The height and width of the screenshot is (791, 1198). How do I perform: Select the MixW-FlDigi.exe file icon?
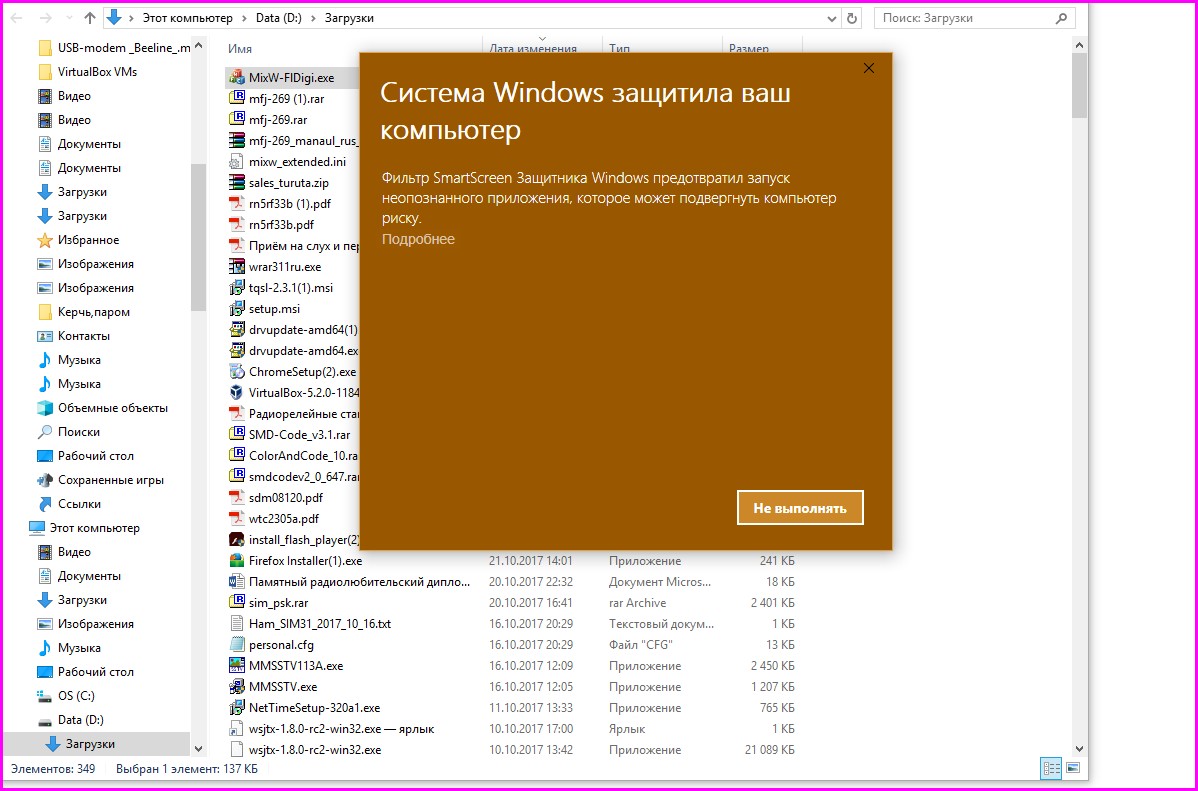[237, 77]
